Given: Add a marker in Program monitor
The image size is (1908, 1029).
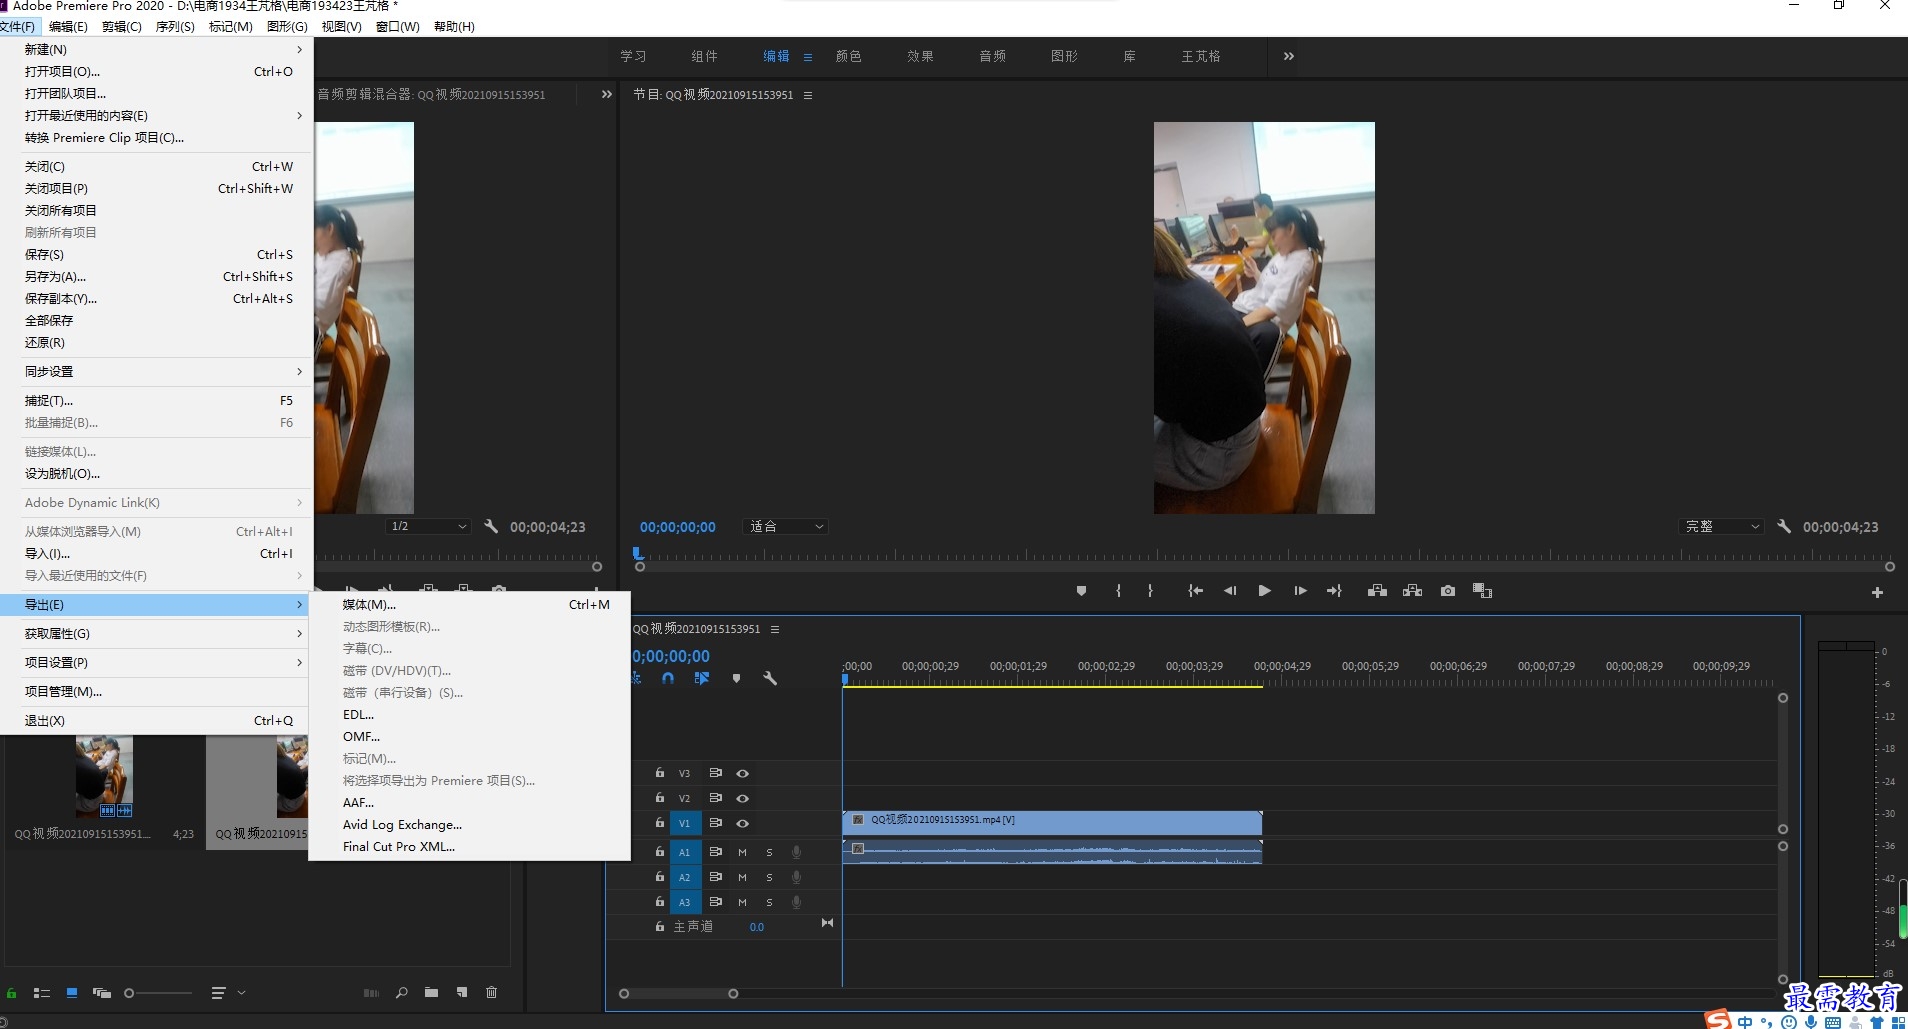Looking at the screenshot, I should 1081,591.
